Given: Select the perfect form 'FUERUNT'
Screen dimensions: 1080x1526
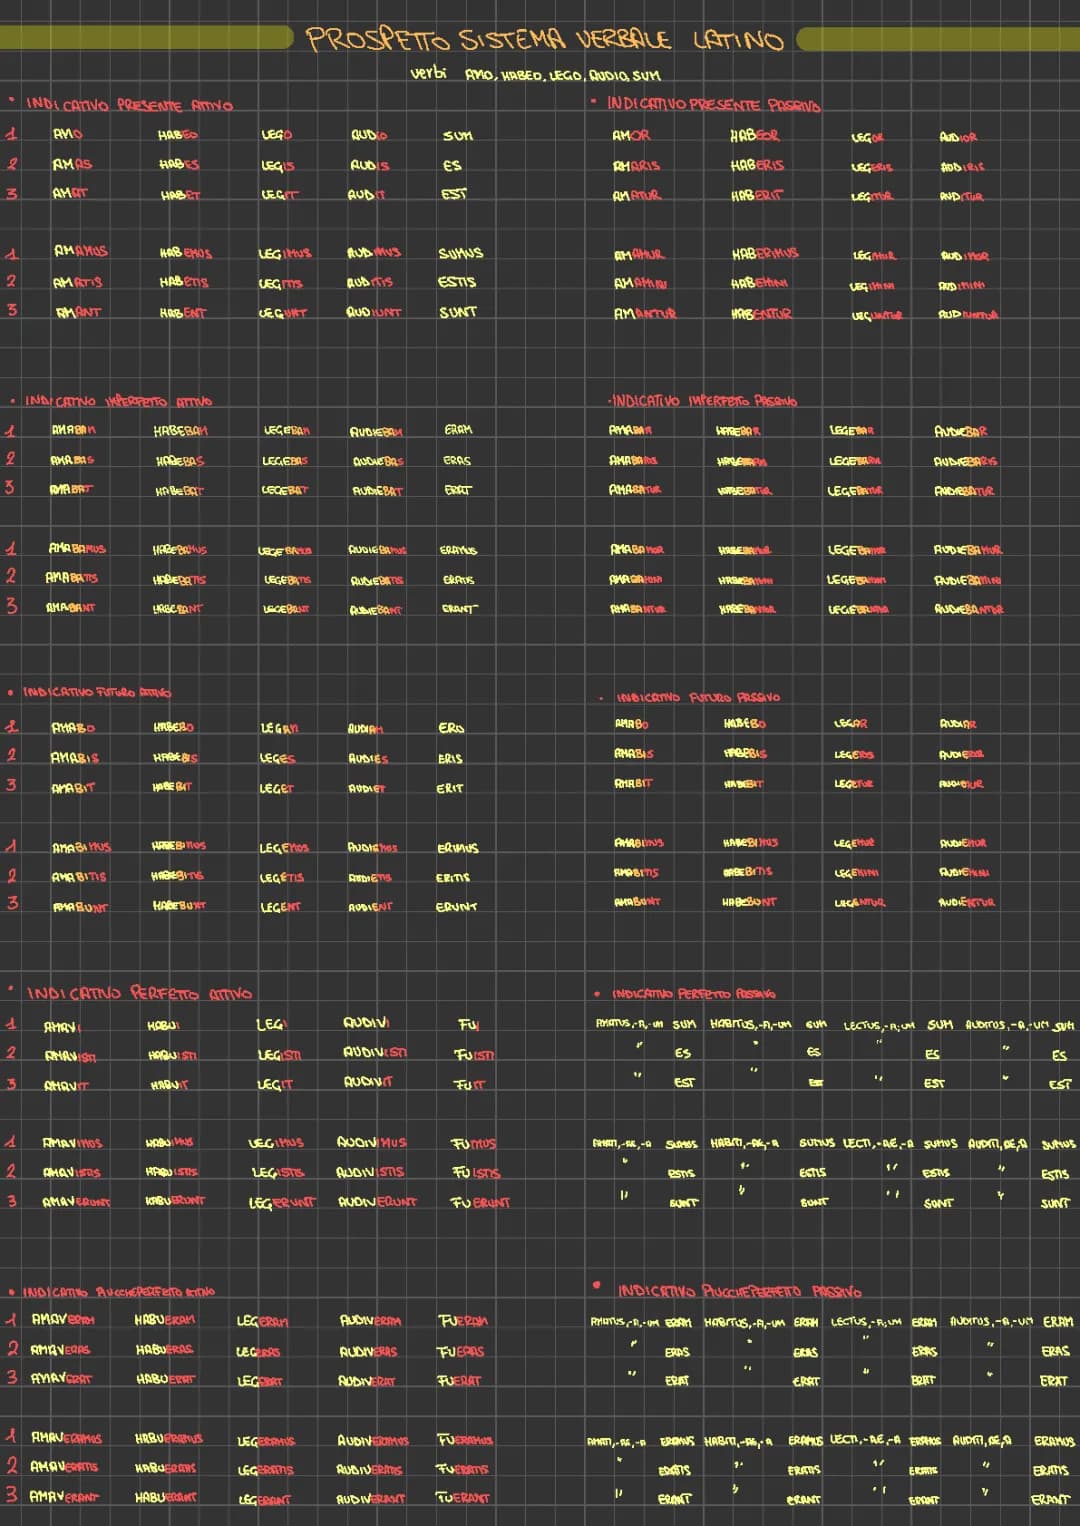Looking at the screenshot, I should point(482,1202).
